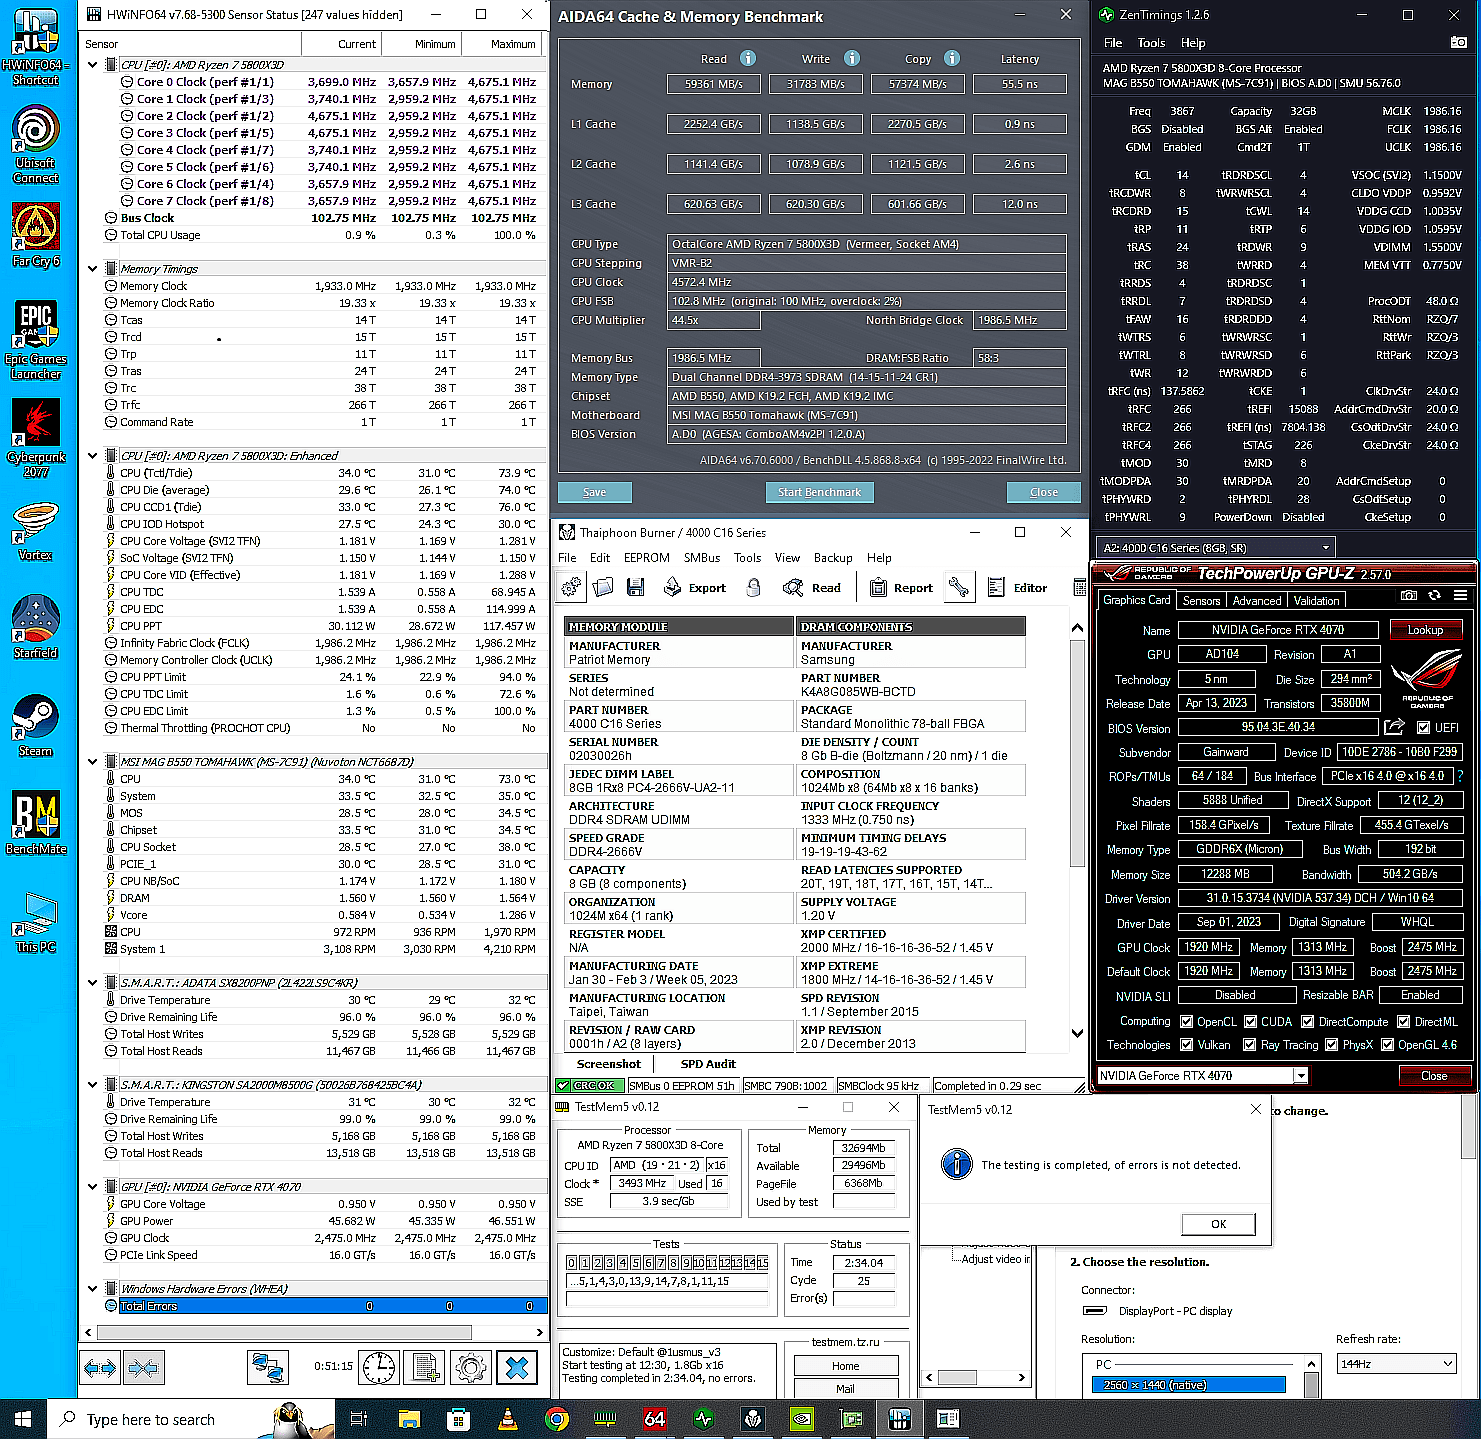The height and width of the screenshot is (1439, 1481).
Task: Click Thaiphoon Burner save floppy icon
Action: (635, 588)
